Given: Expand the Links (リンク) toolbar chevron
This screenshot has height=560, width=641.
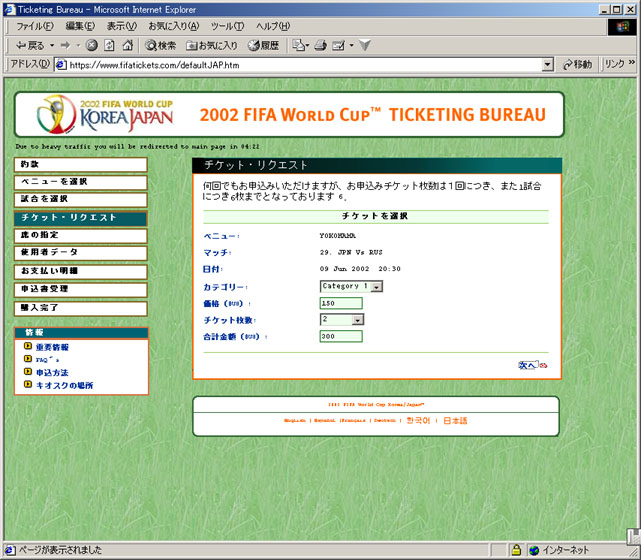Looking at the screenshot, I should pyautogui.click(x=632, y=62).
